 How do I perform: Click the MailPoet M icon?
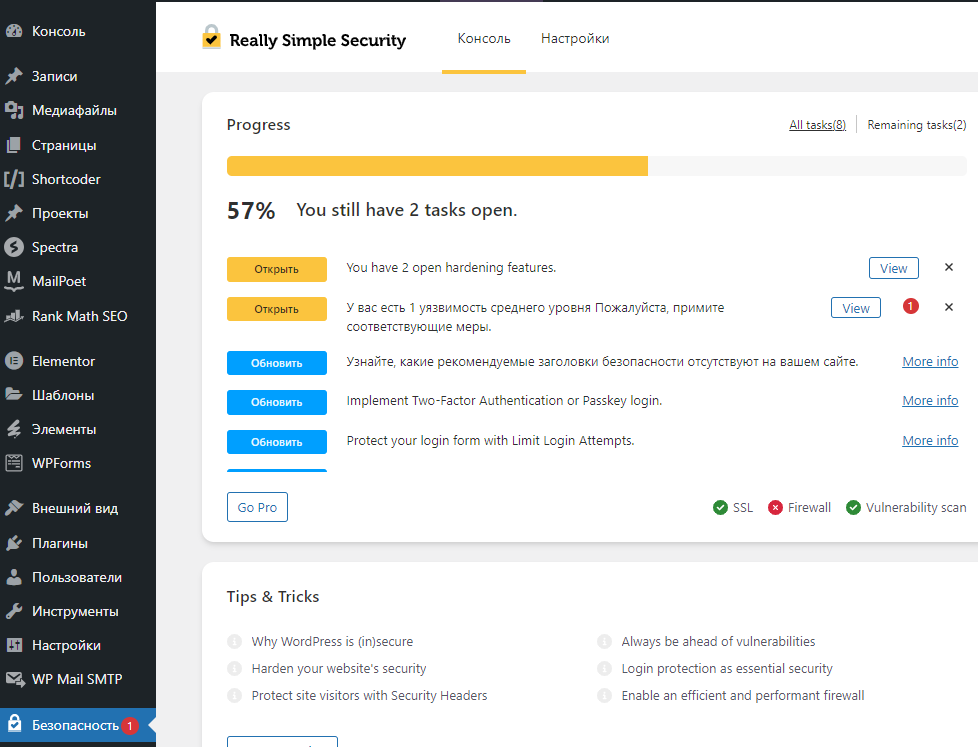click(x=14, y=281)
